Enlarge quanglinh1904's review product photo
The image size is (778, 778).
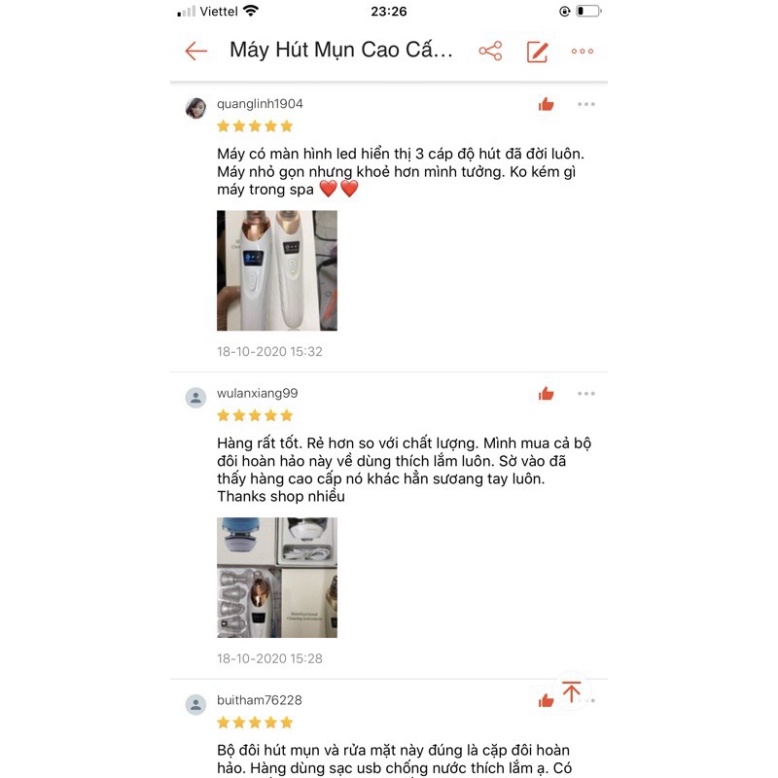click(277, 270)
